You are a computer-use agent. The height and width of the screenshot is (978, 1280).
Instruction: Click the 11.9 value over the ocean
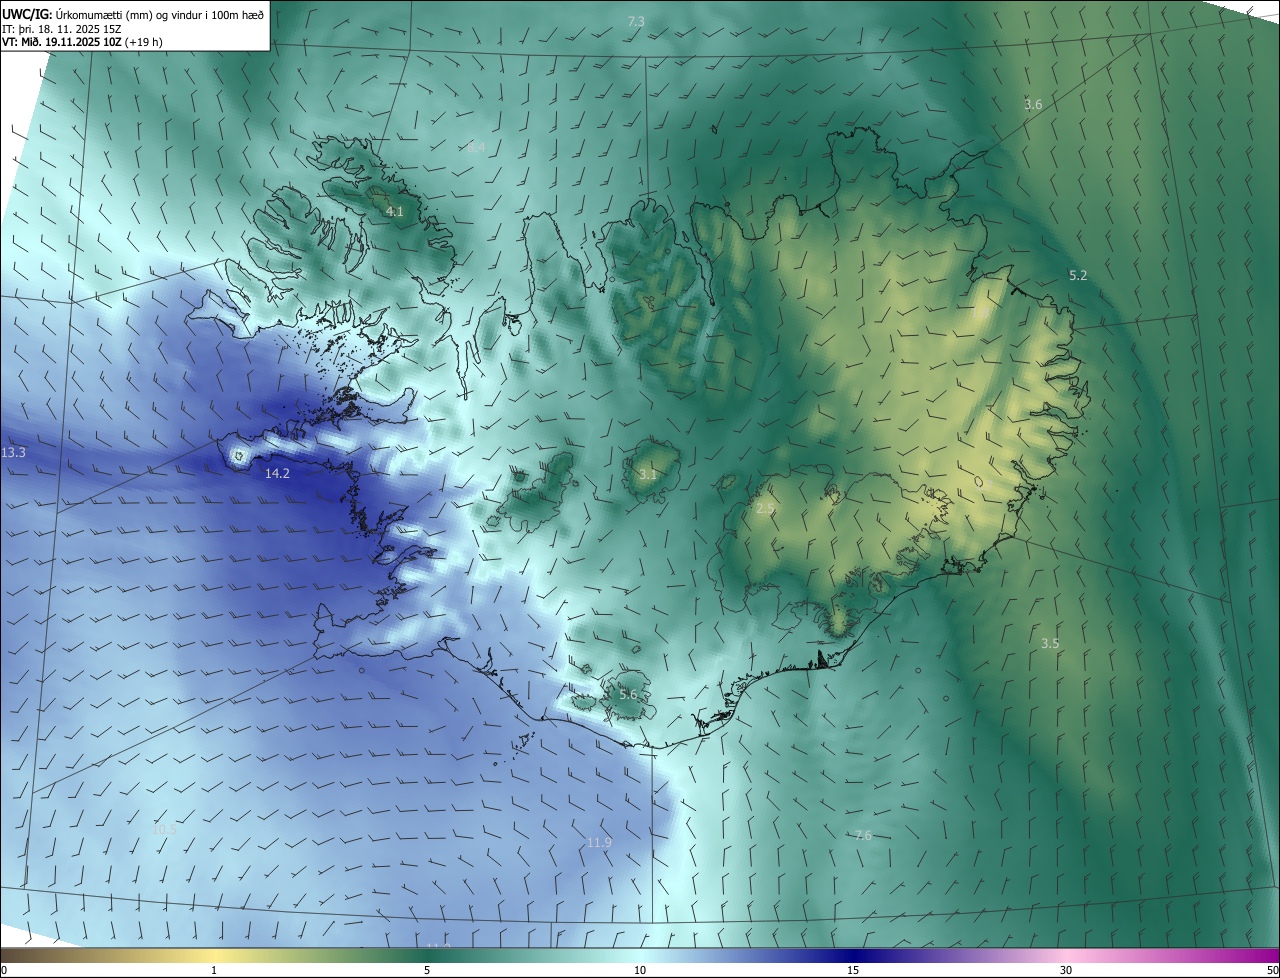pos(598,843)
